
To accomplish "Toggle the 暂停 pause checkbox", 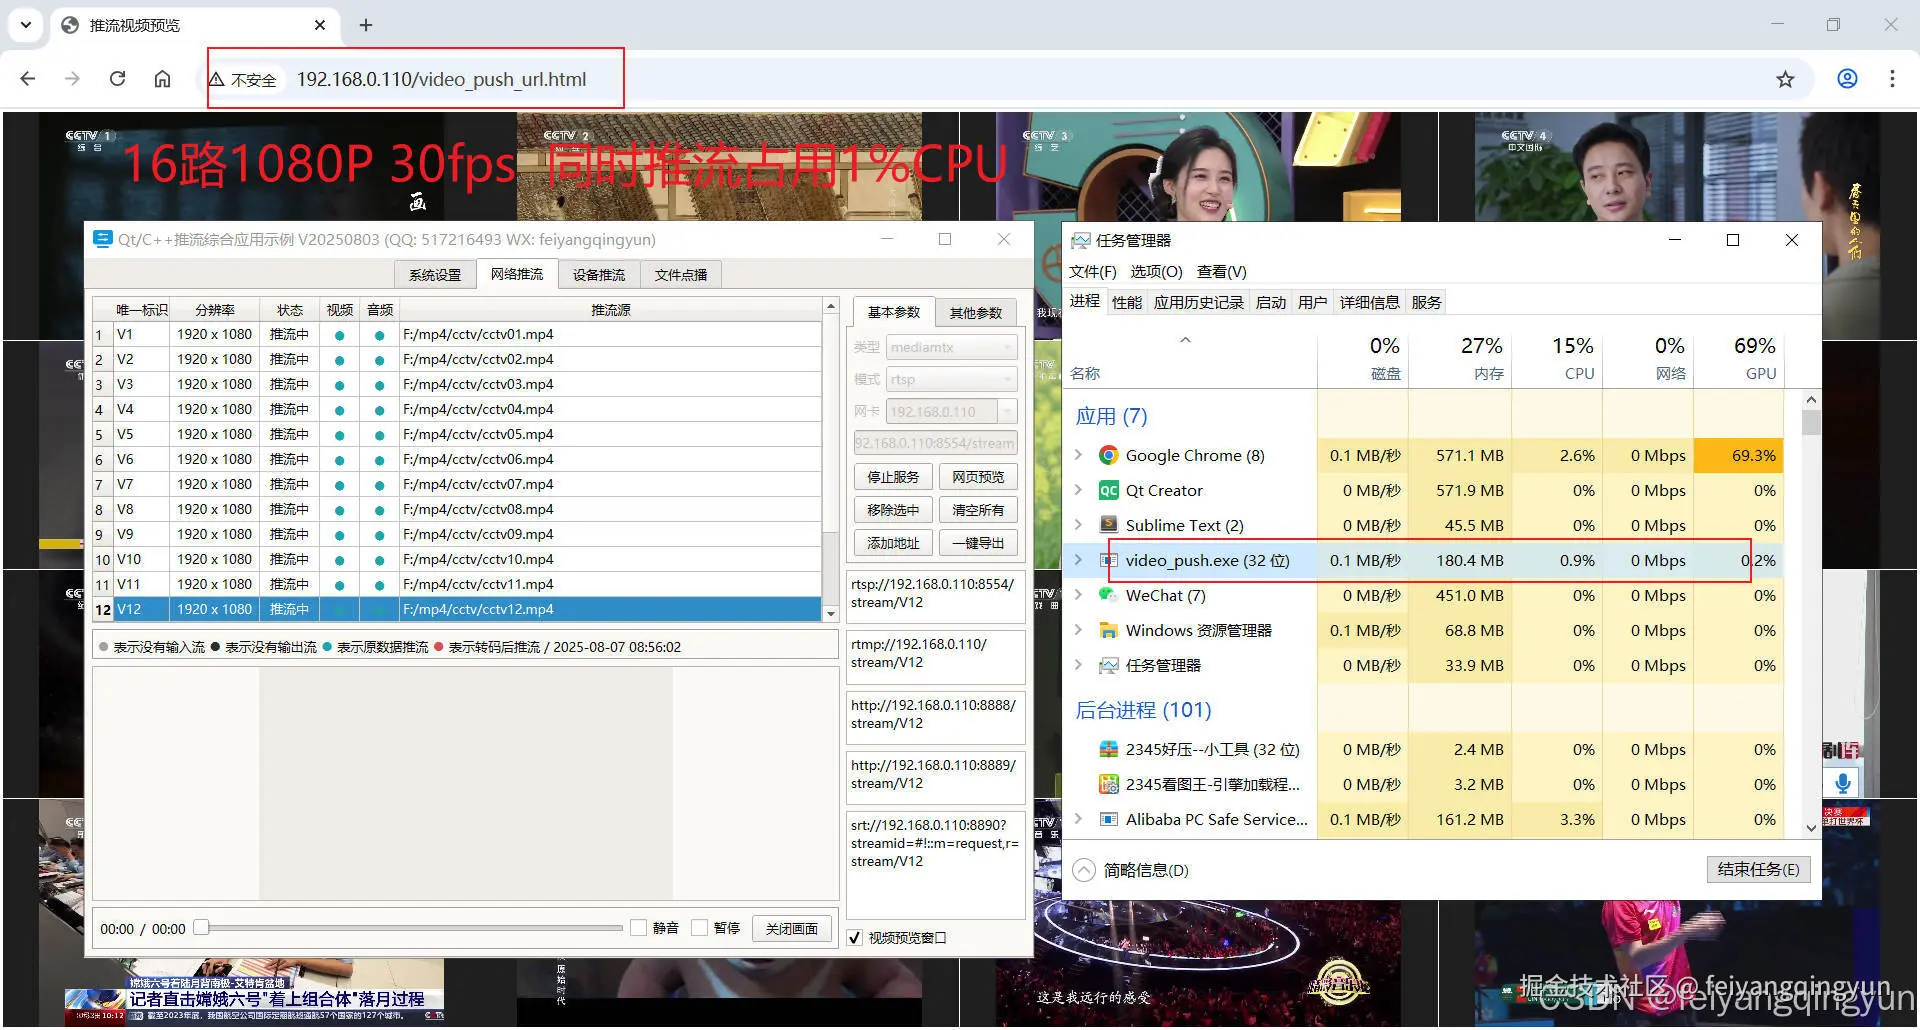I will pyautogui.click(x=699, y=928).
